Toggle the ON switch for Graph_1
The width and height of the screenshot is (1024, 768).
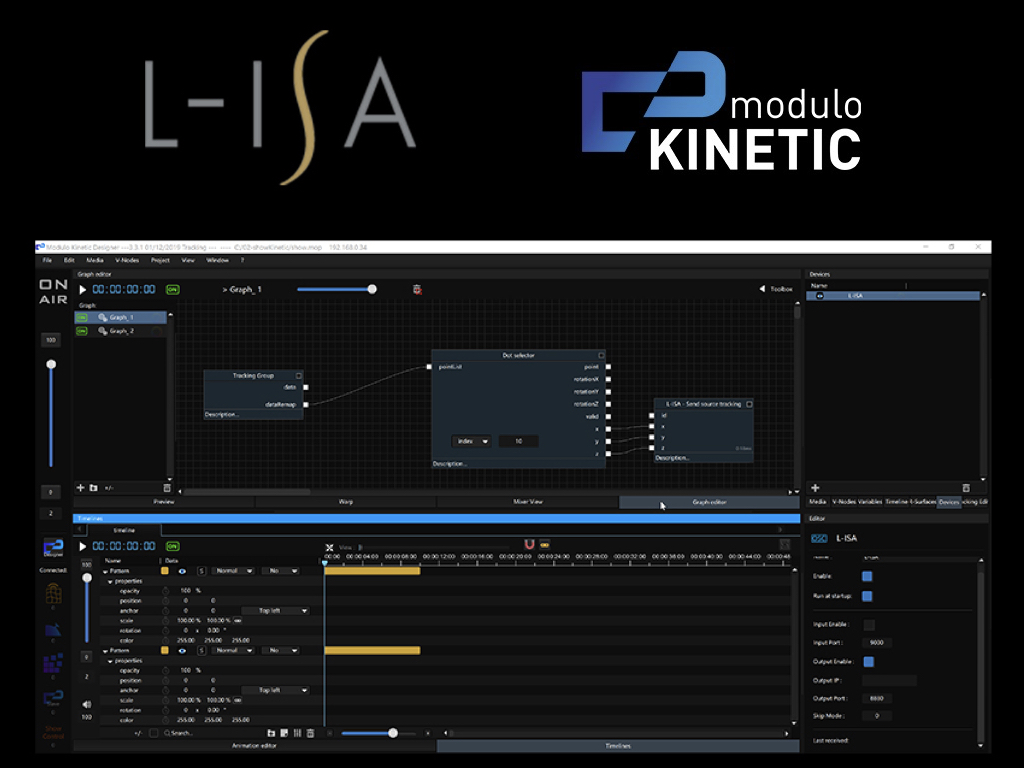[x=82, y=317]
